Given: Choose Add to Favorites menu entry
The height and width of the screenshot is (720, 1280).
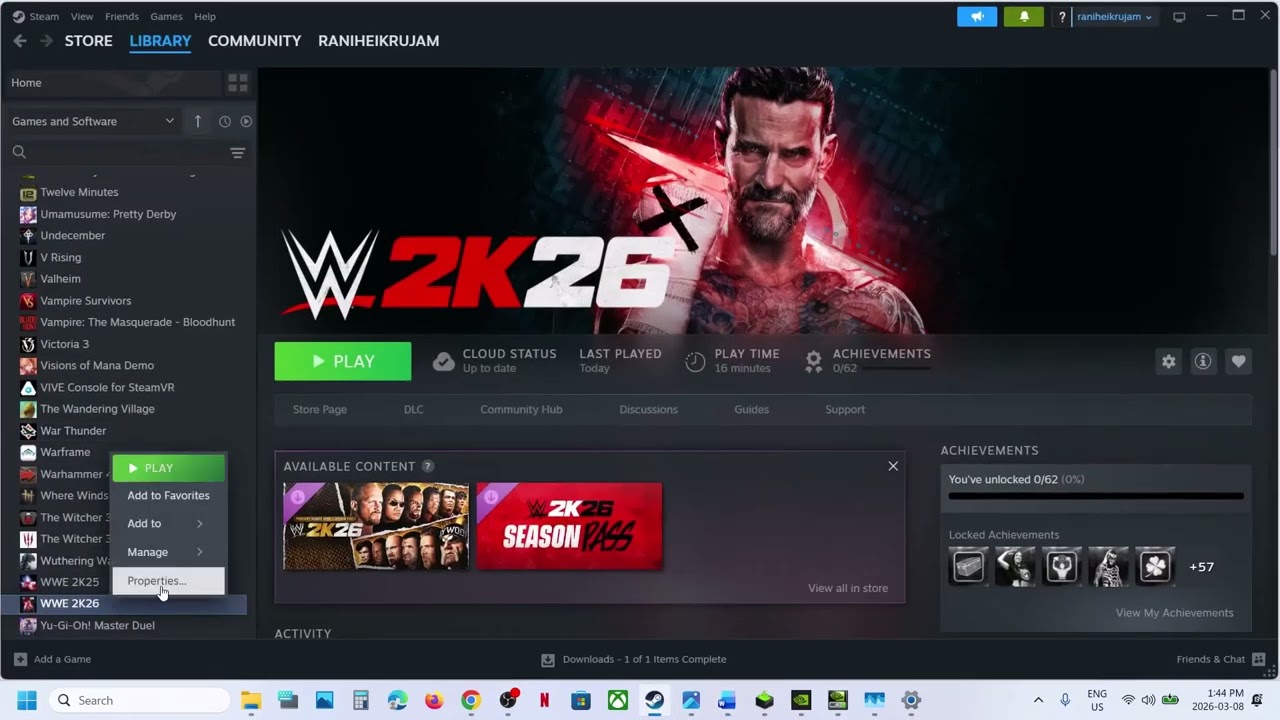Looking at the screenshot, I should (168, 495).
